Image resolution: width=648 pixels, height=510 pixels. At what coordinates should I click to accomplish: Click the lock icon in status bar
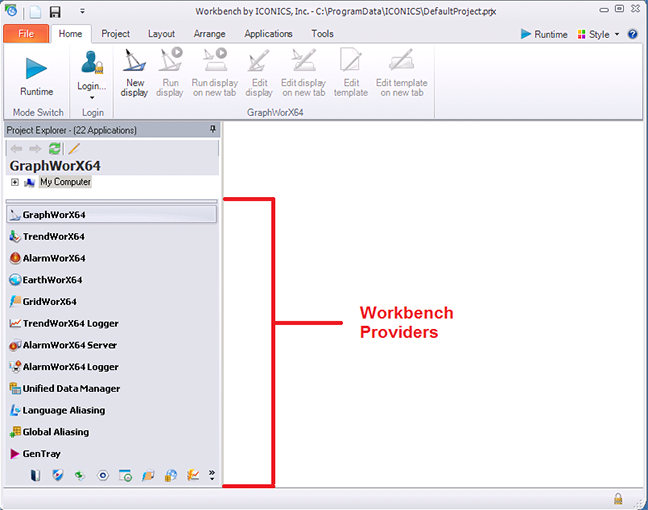[x=618, y=498]
